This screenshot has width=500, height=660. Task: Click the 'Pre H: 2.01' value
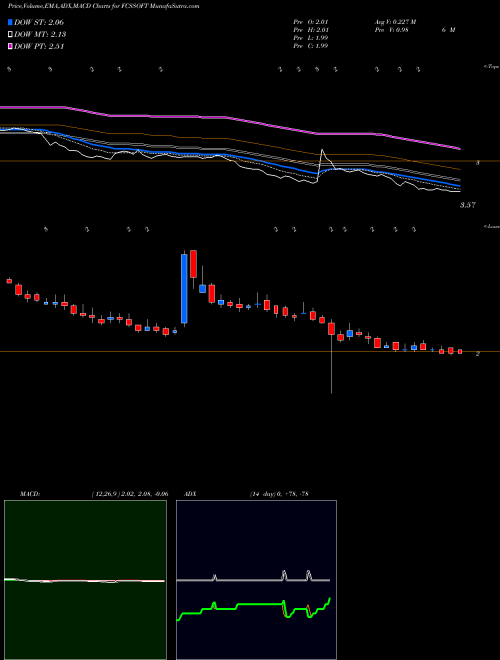pos(311,30)
